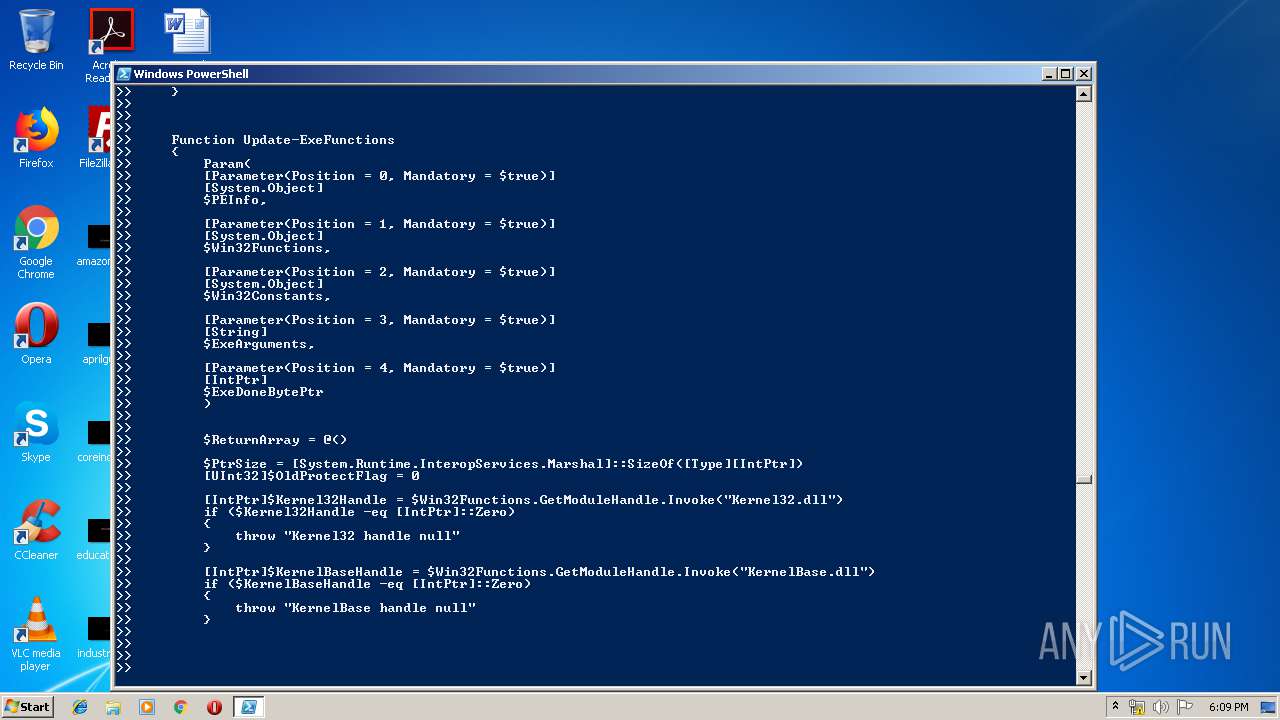Open the Recycle Bin desktop icon
The width and height of the screenshot is (1280, 720).
click(36, 40)
